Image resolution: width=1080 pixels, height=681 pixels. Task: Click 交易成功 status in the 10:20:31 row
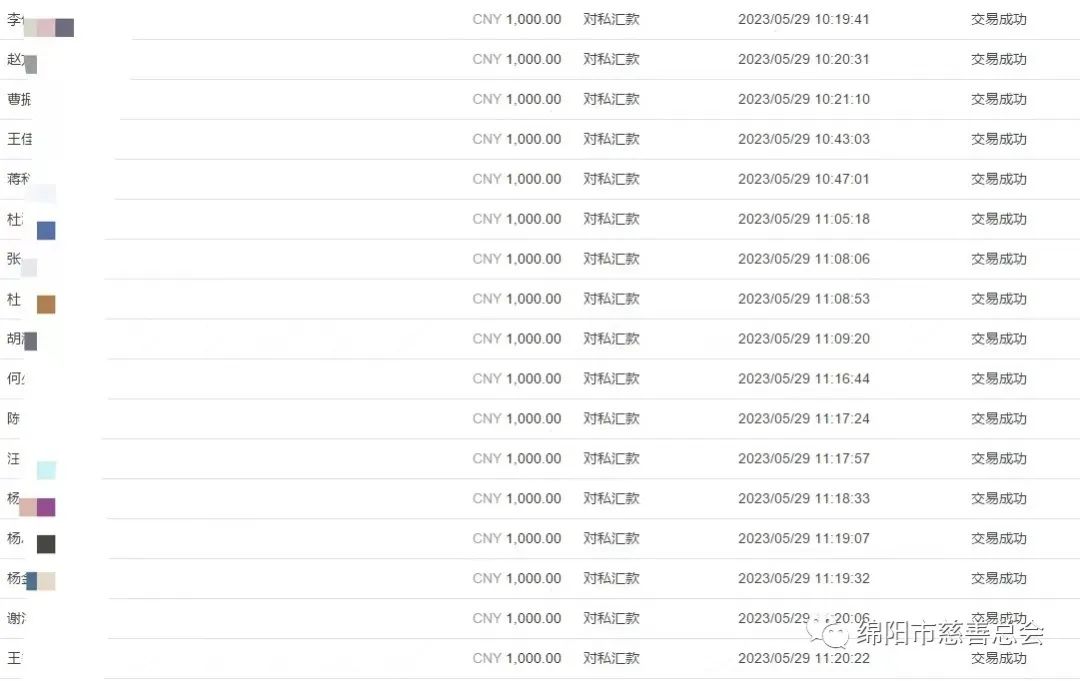click(x=998, y=59)
